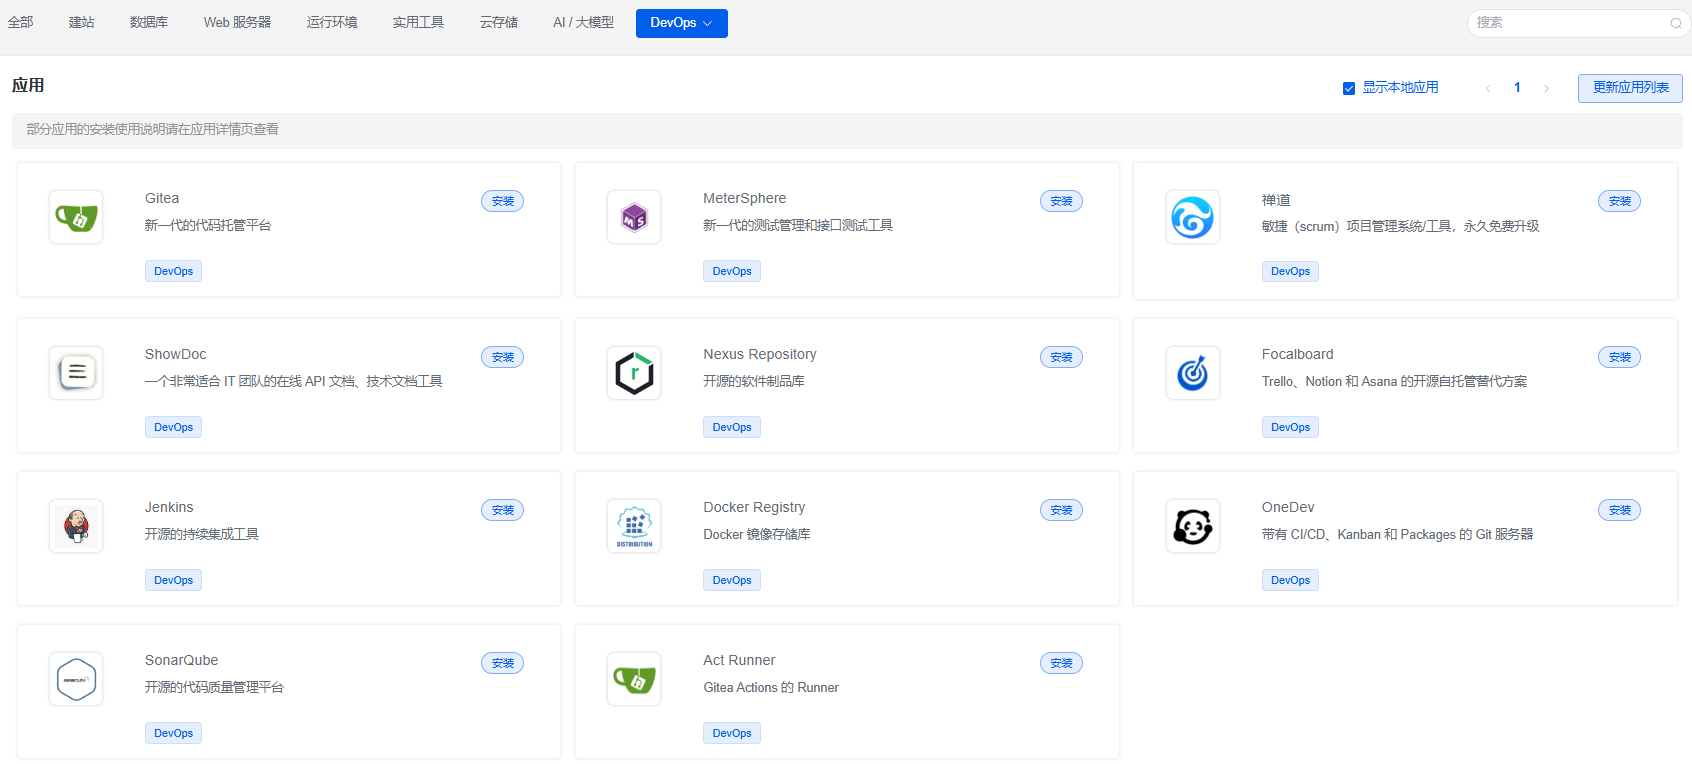The width and height of the screenshot is (1692, 764).
Task: Switch to the 建站 tab
Action: [x=82, y=22]
